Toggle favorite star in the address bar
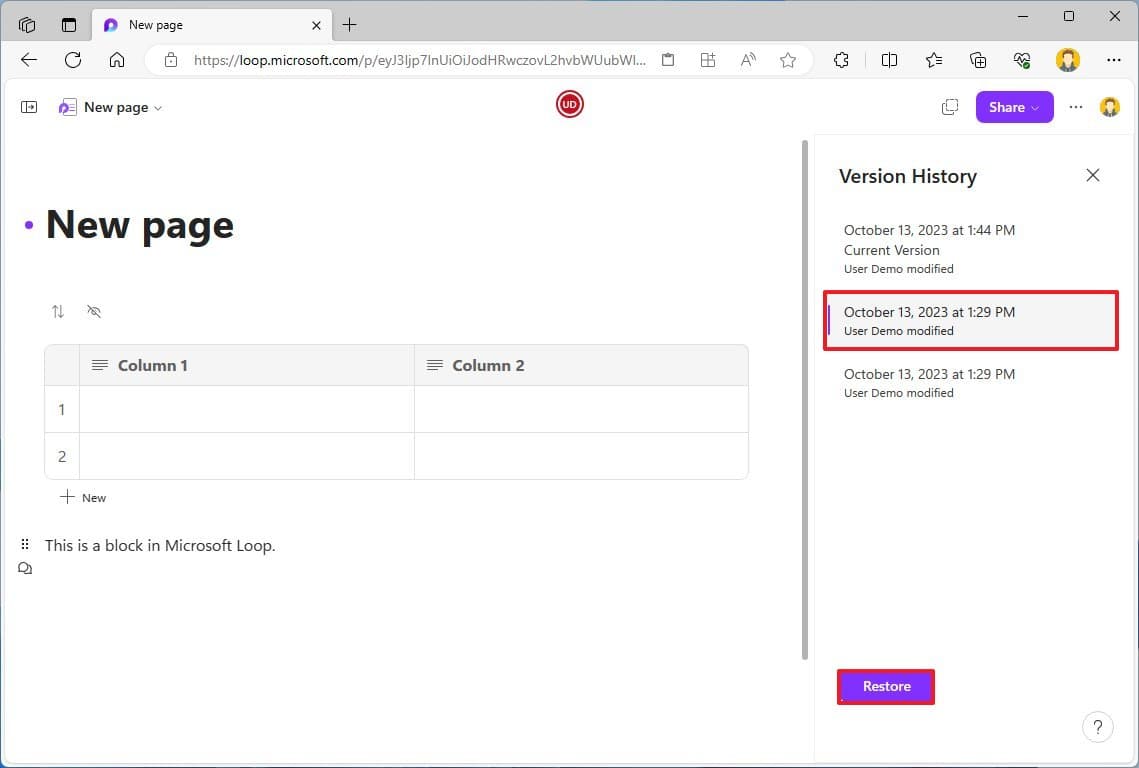Screen dimensions: 1139x768 tap(788, 60)
